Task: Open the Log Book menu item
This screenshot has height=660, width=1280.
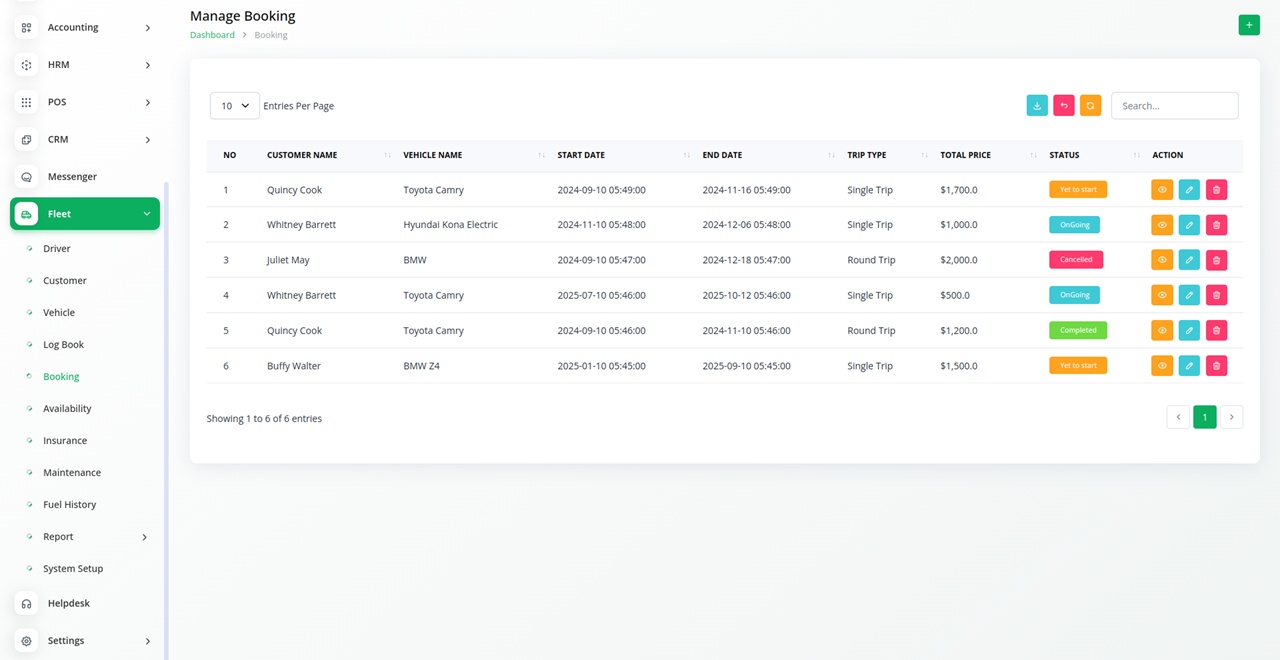Action: pos(63,345)
